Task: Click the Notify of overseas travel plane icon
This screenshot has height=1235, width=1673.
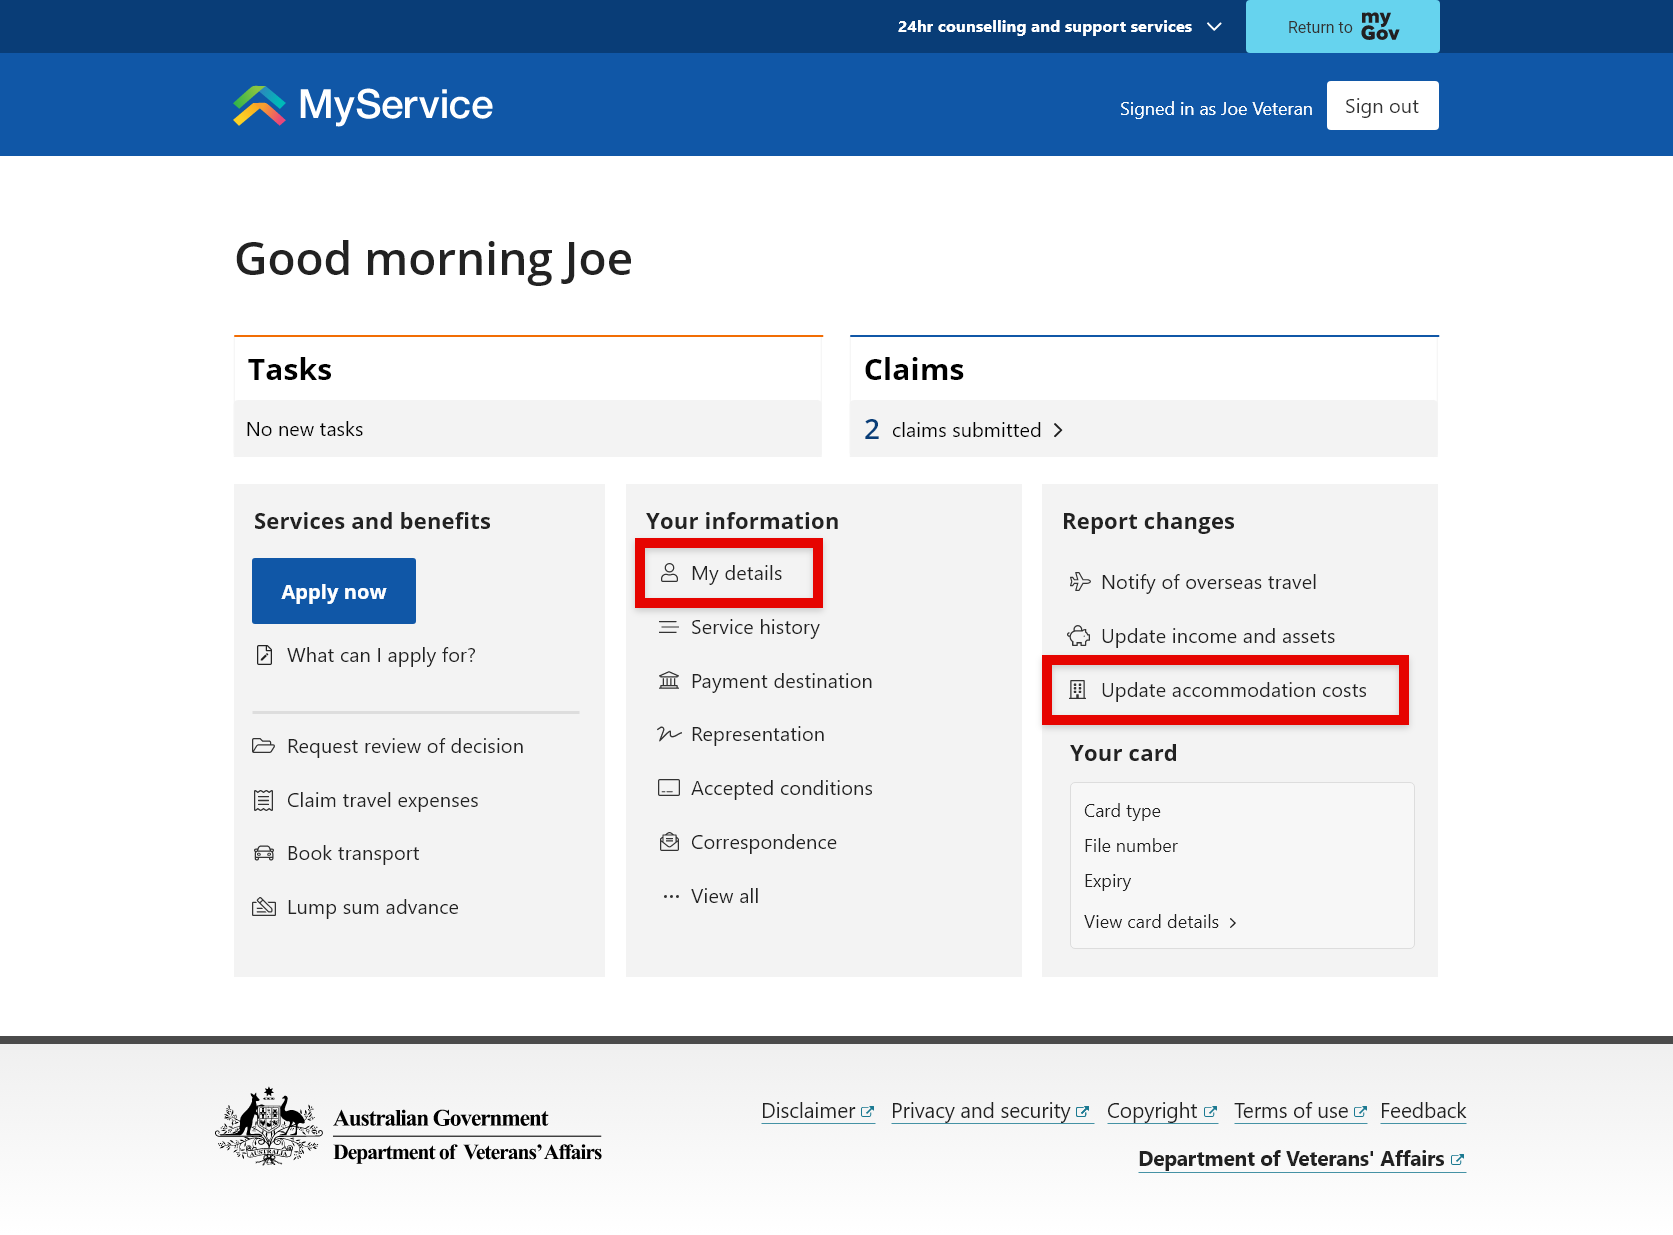Action: 1078,581
